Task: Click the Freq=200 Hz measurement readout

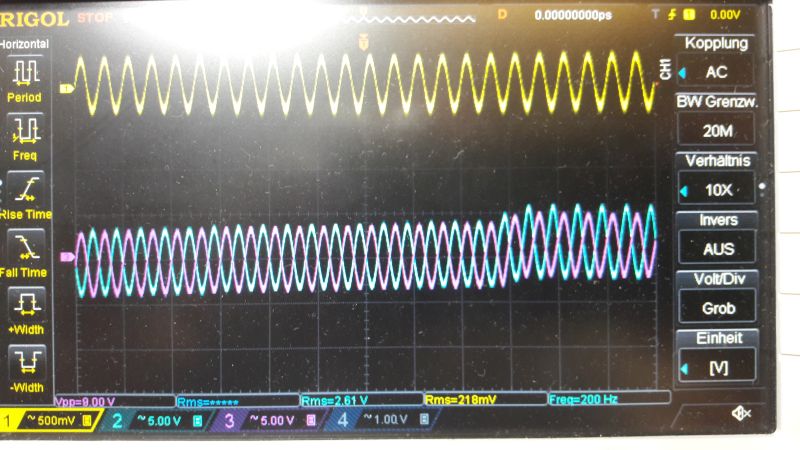Action: tap(609, 398)
